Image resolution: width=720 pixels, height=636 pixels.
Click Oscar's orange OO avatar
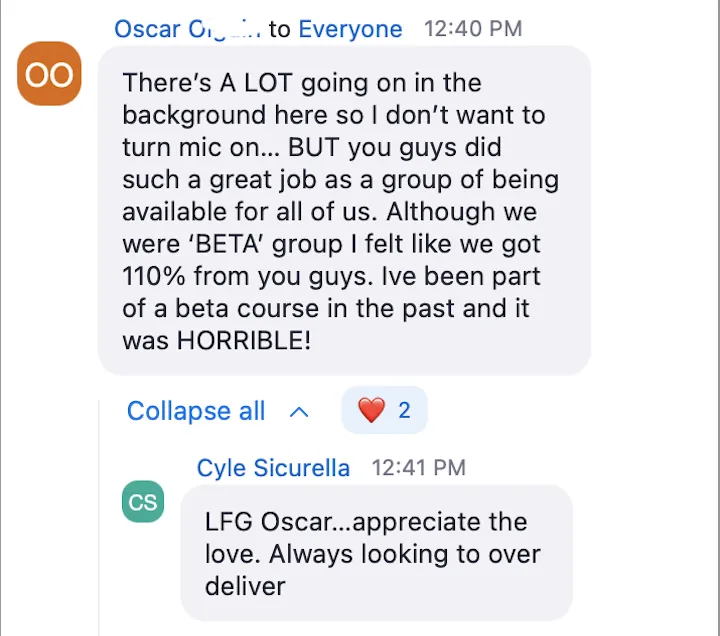click(x=49, y=73)
